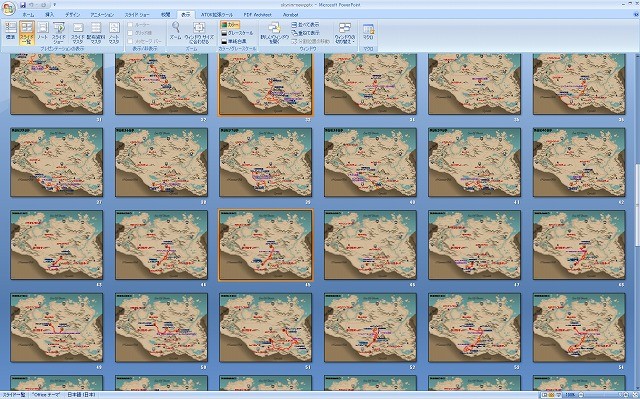The width and height of the screenshot is (640, 399).
Task: Expand the Switch Windows (ウィンドウの切り替え) dropdown
Action: point(345,33)
